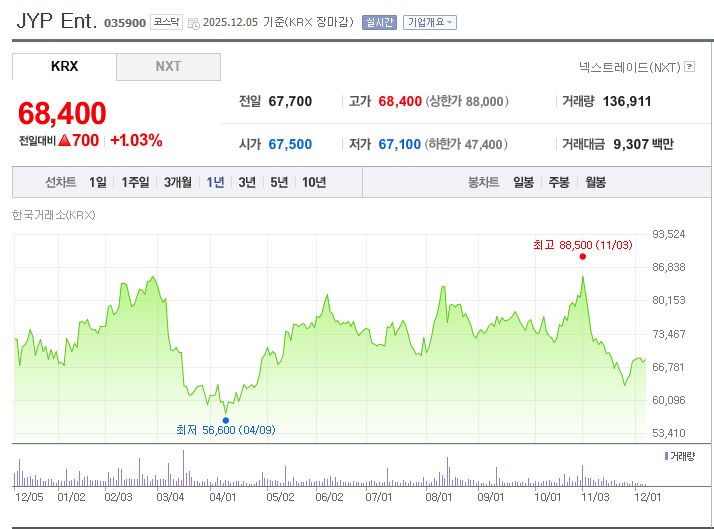Click the 상한가 88,000 text
This screenshot has width=714, height=529.
467,101
